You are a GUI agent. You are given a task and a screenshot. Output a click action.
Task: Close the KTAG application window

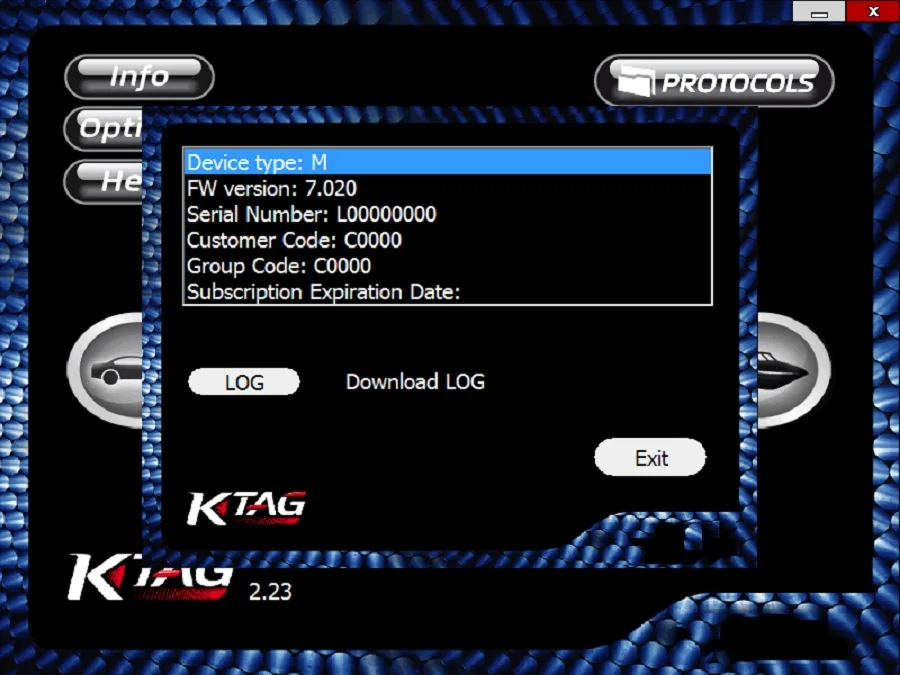pos(873,11)
